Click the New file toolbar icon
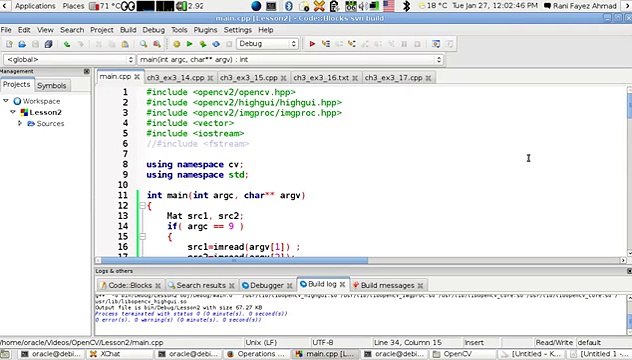This screenshot has width=632, height=360. 9,44
